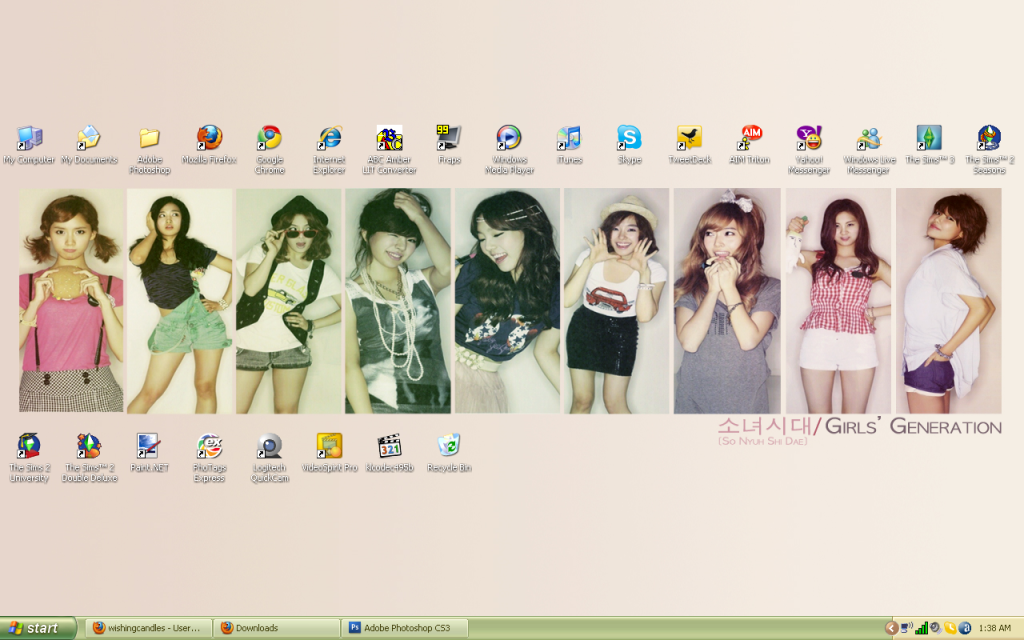Click the blue 'a' tray icon
The height and width of the screenshot is (640, 1024).
(965, 628)
